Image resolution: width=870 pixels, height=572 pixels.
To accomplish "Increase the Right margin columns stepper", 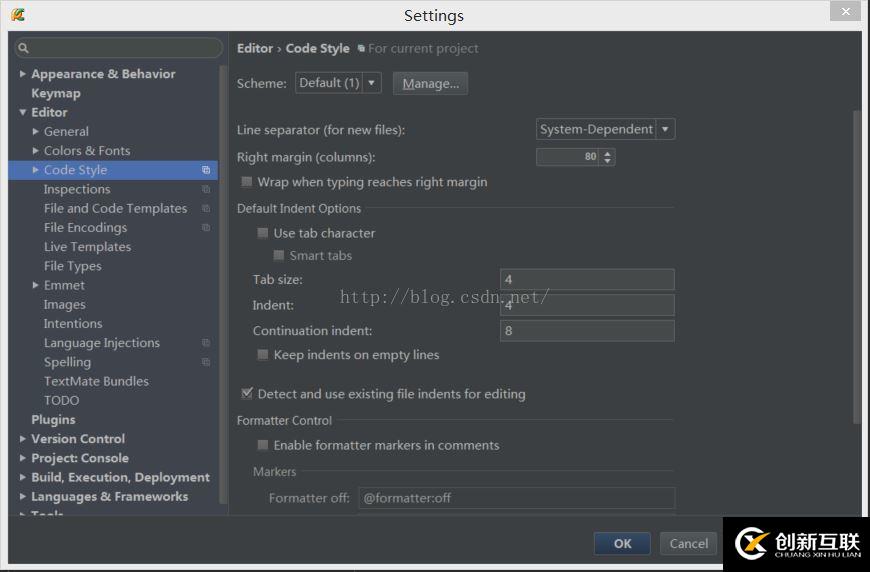I will (608, 154).
